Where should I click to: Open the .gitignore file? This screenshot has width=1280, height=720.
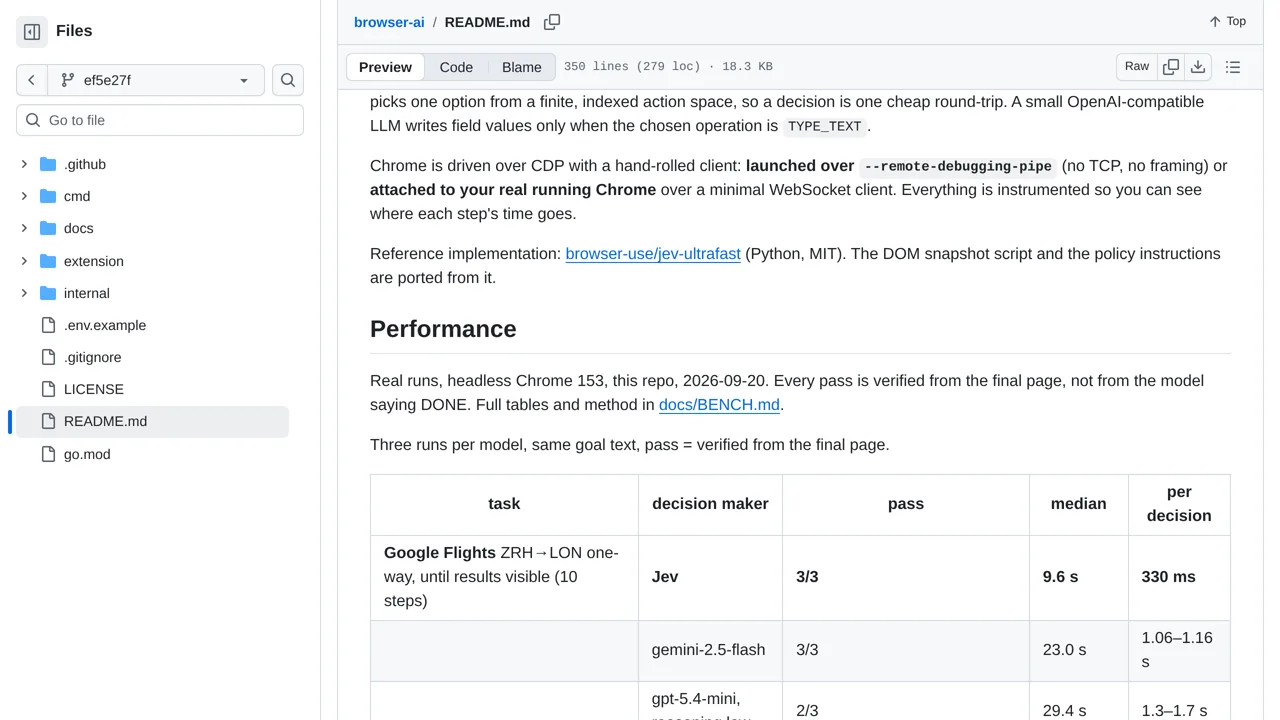coord(93,357)
